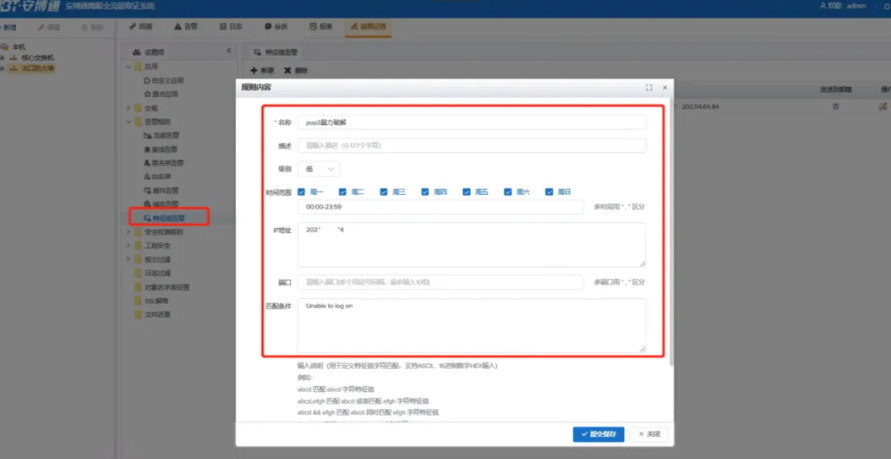Image resolution: width=891 pixels, height=459 pixels.
Task: Uncheck the 周一 checkbox
Action: (x=302, y=192)
